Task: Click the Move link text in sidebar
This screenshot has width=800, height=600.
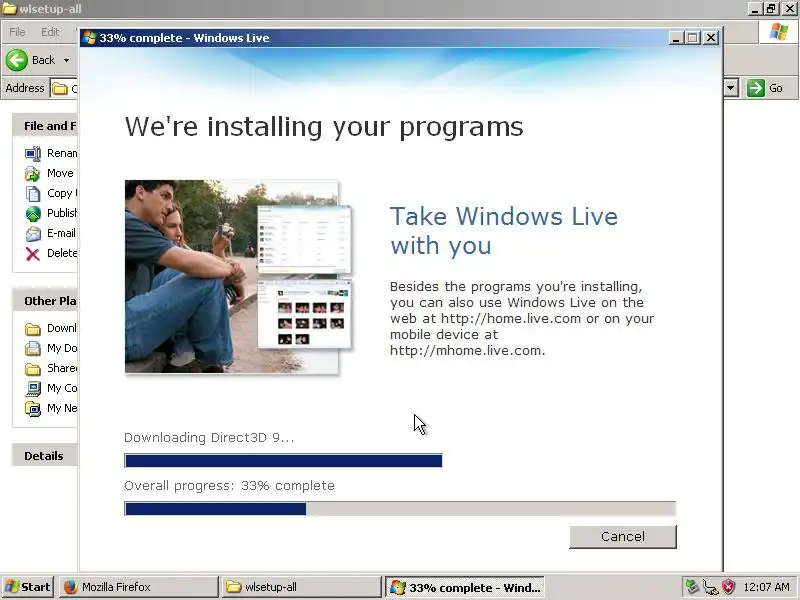Action: [60, 173]
